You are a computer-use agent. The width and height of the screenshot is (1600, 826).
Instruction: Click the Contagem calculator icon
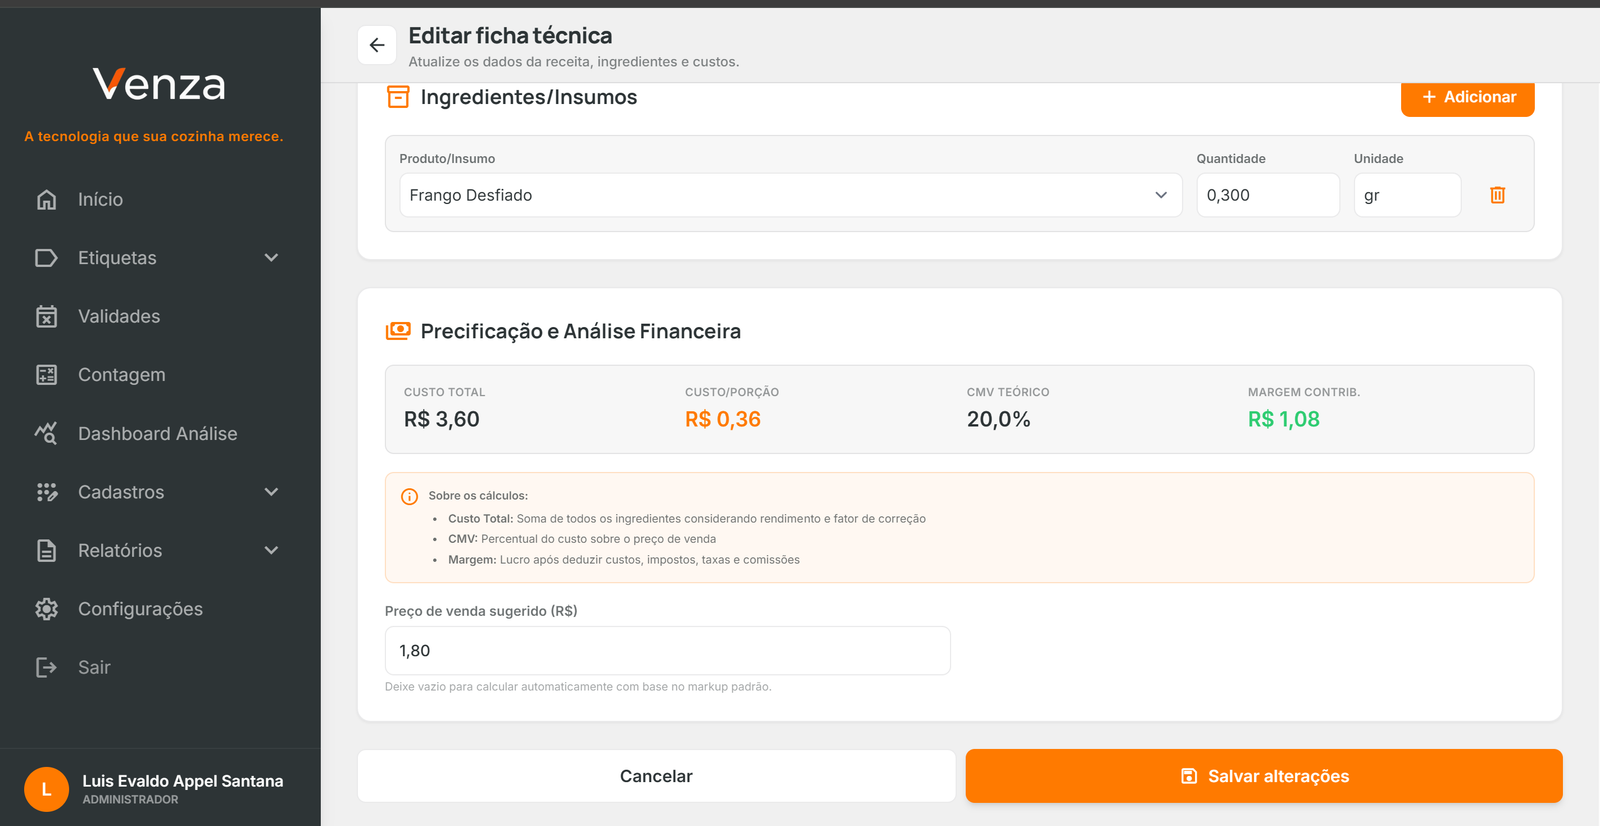46,375
